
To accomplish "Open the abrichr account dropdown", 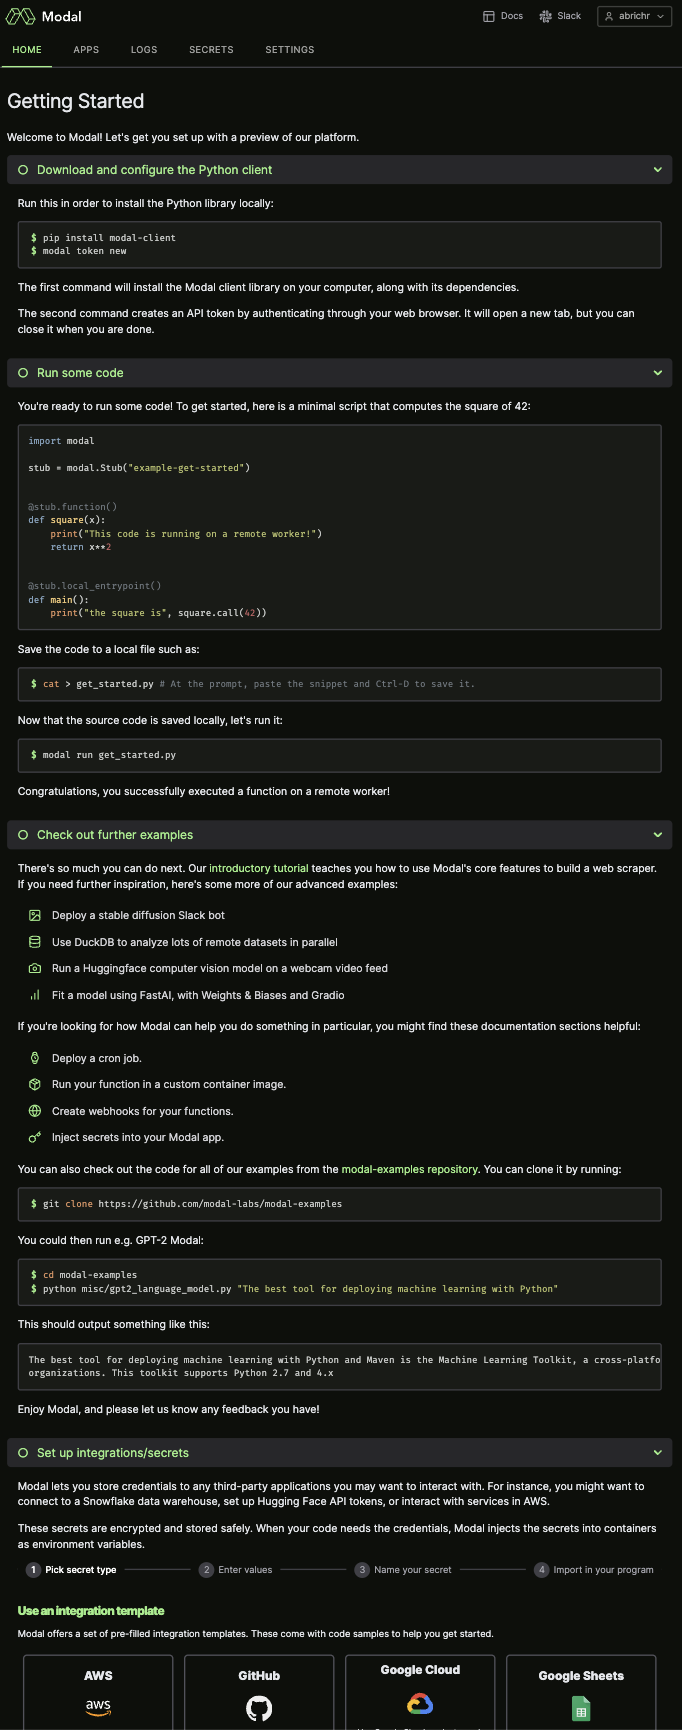I will point(634,16).
